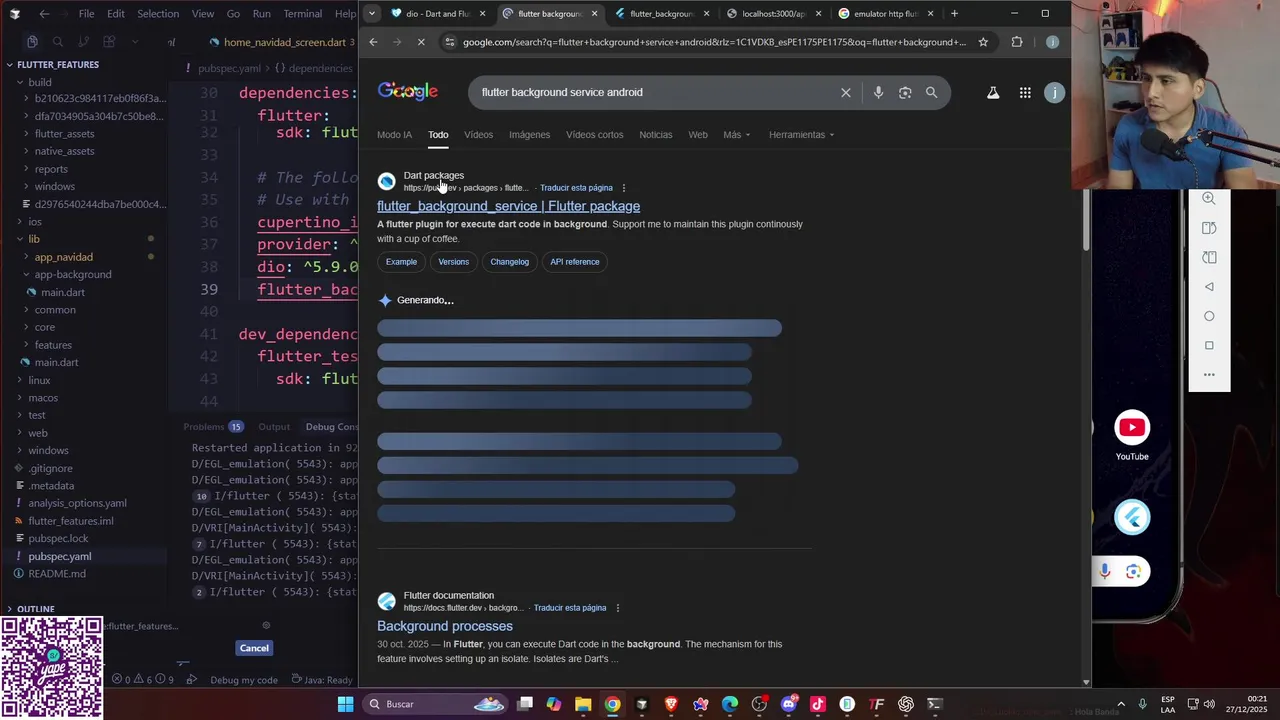Screen dimensions: 1280x720
Task: Clear the Google search box text
Action: (x=846, y=92)
